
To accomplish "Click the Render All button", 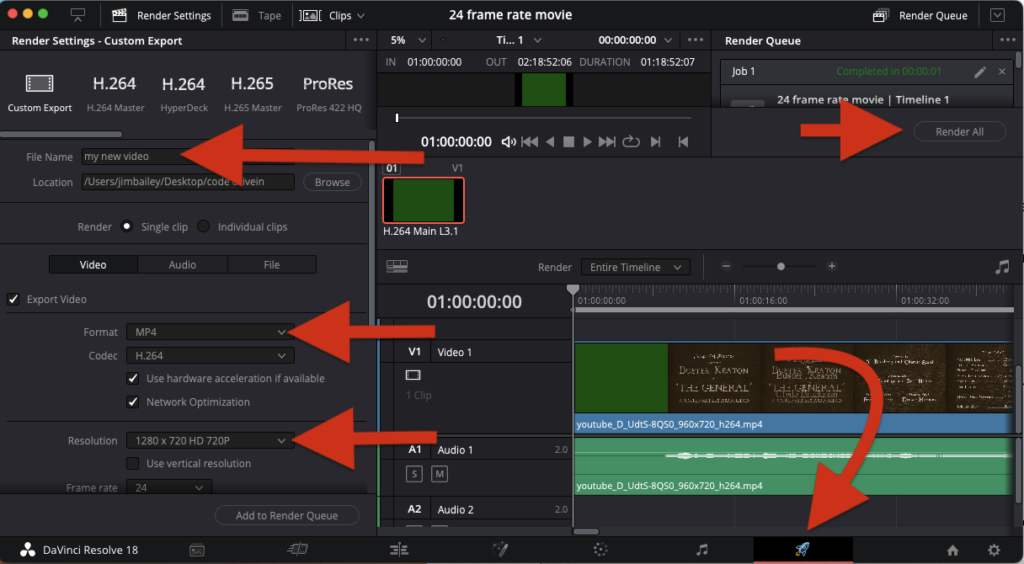I will (959, 132).
